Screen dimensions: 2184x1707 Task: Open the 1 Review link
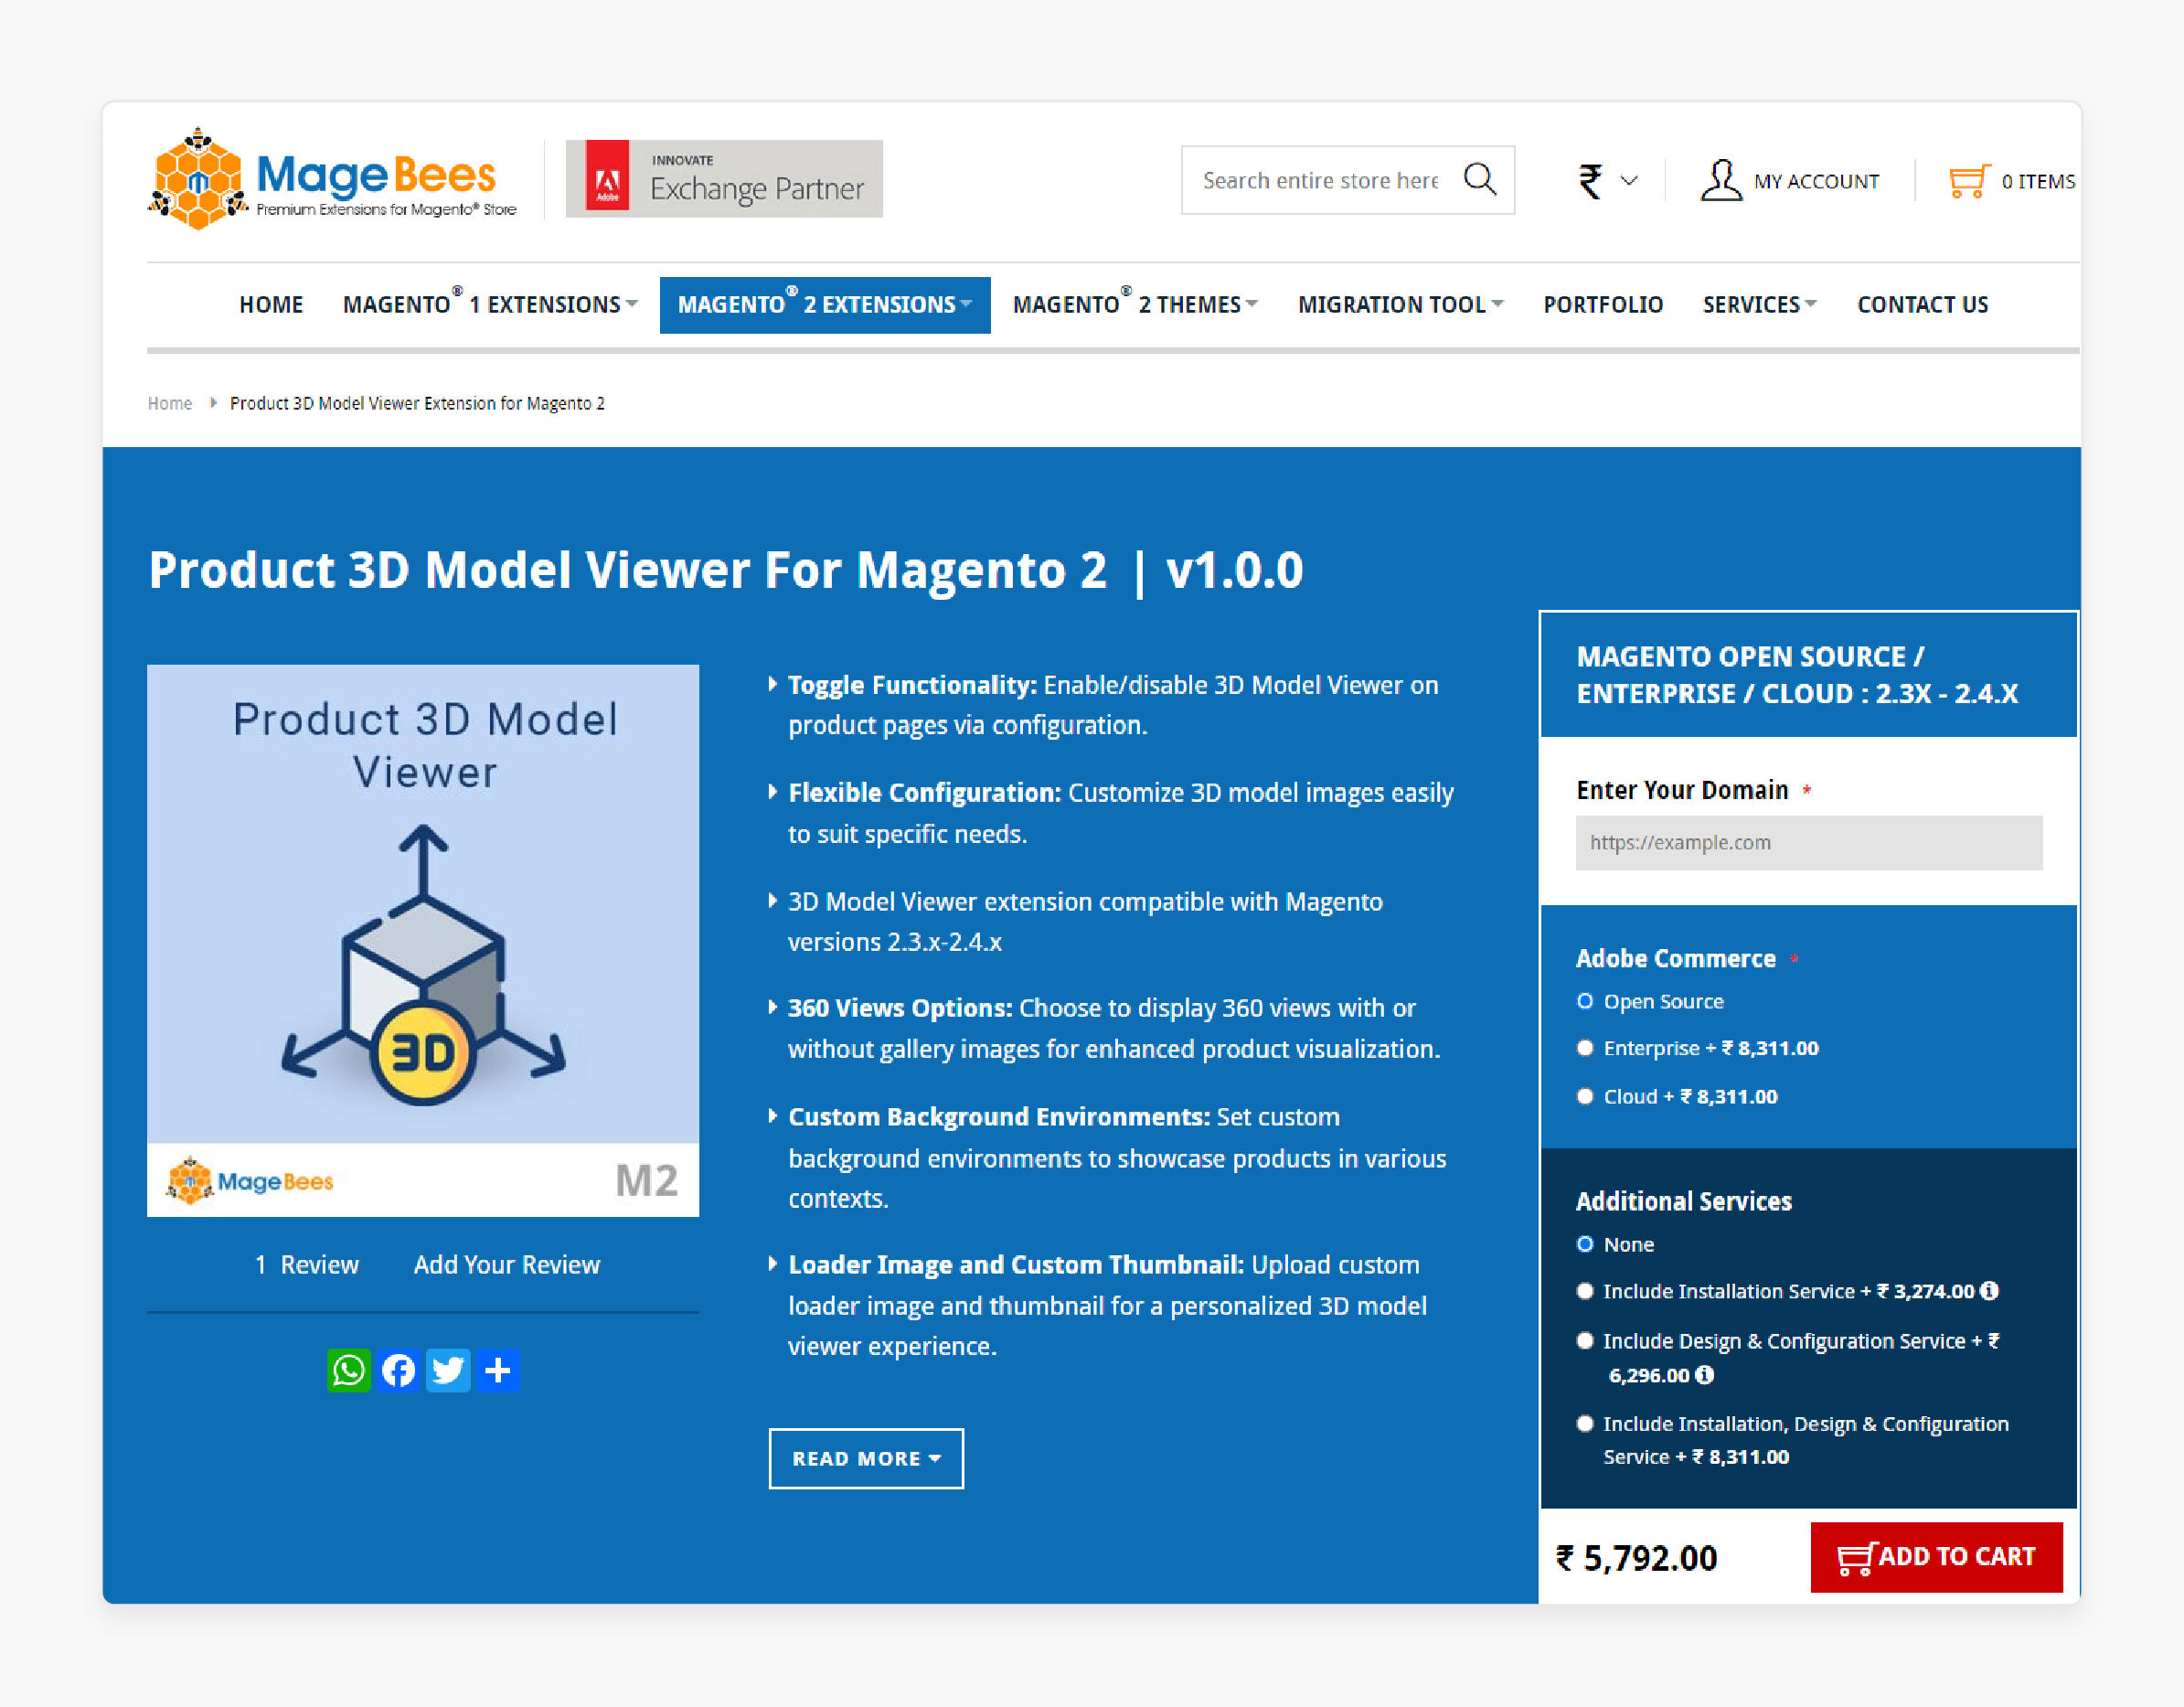click(307, 1265)
